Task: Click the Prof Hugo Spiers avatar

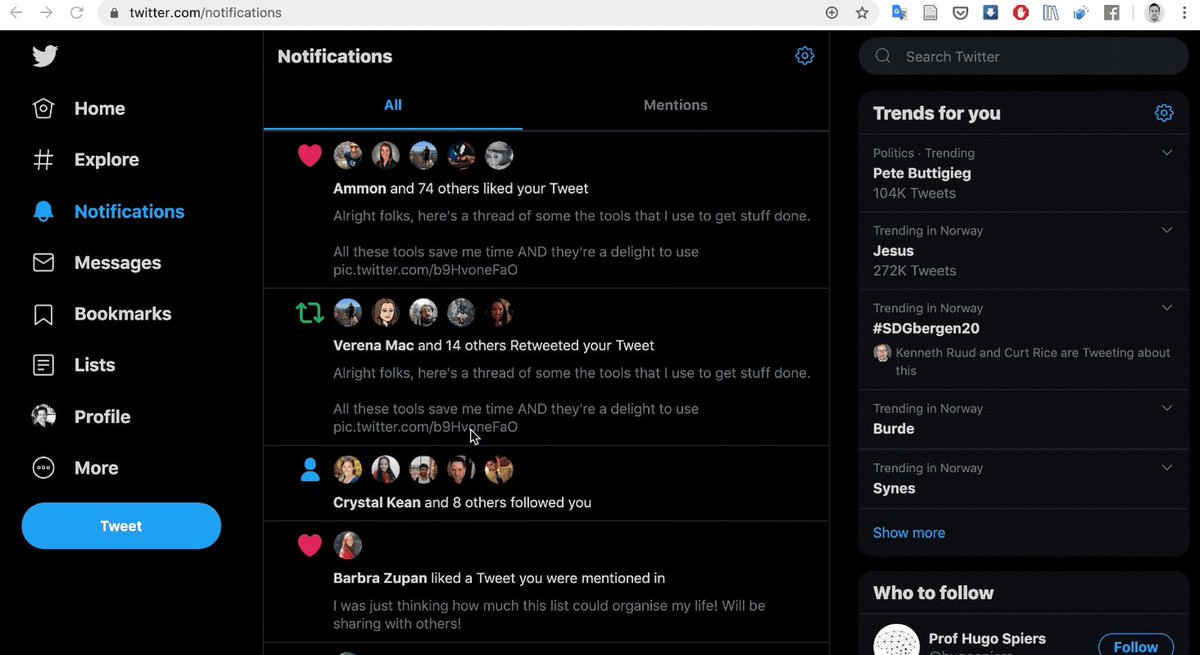Action: [x=896, y=640]
